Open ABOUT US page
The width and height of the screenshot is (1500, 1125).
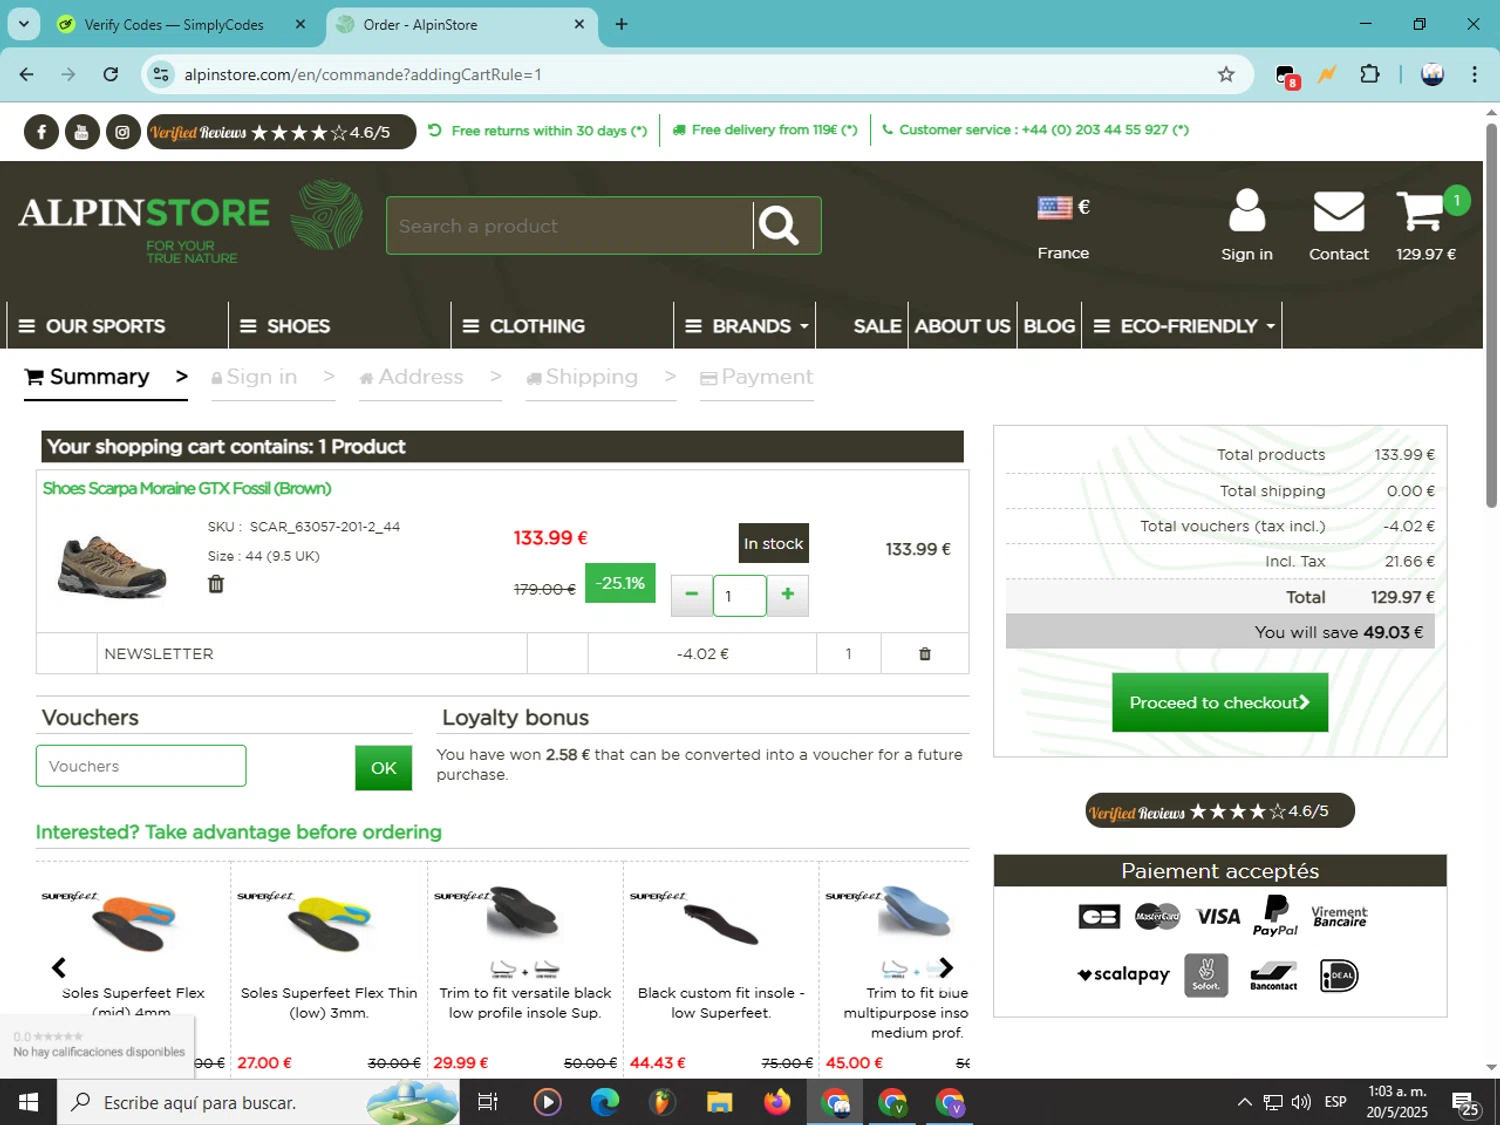tap(962, 326)
